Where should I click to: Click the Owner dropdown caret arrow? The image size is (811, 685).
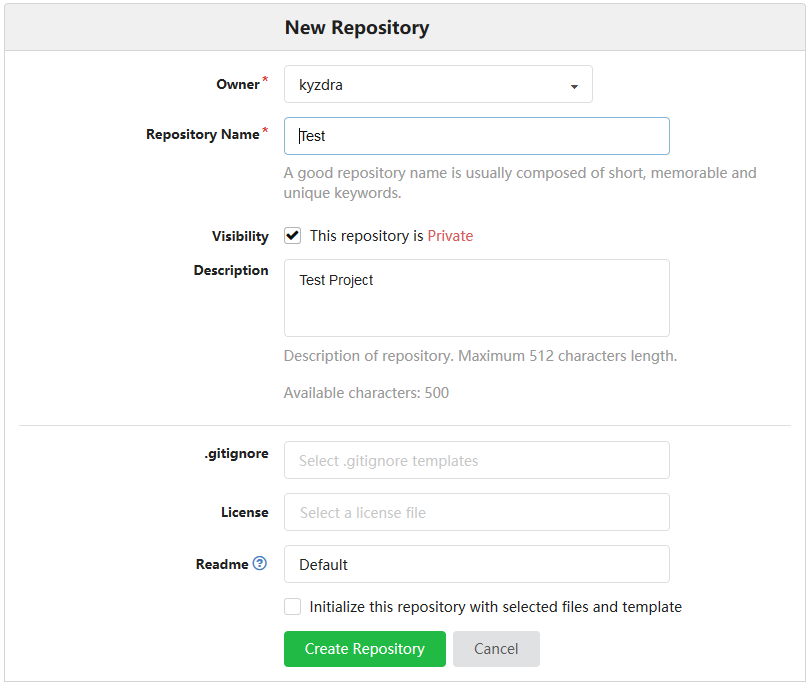(574, 86)
